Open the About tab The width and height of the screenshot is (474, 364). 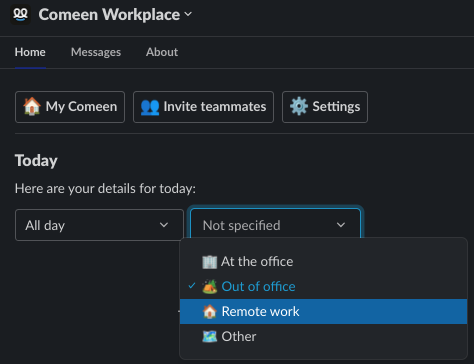162,52
